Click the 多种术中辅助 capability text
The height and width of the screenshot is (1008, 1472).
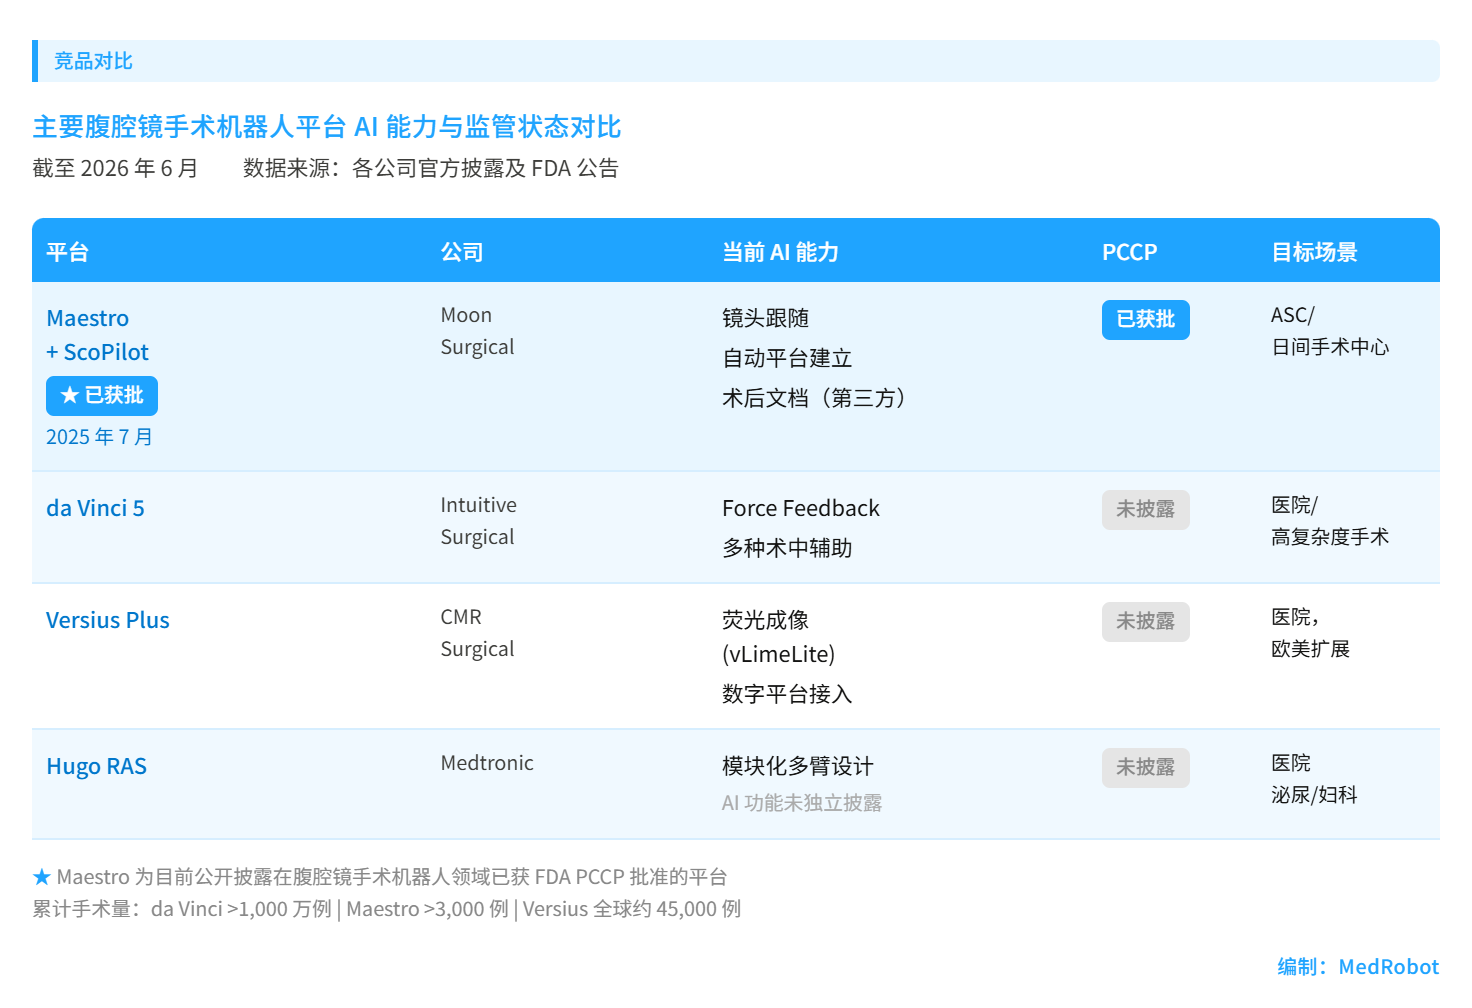(787, 548)
